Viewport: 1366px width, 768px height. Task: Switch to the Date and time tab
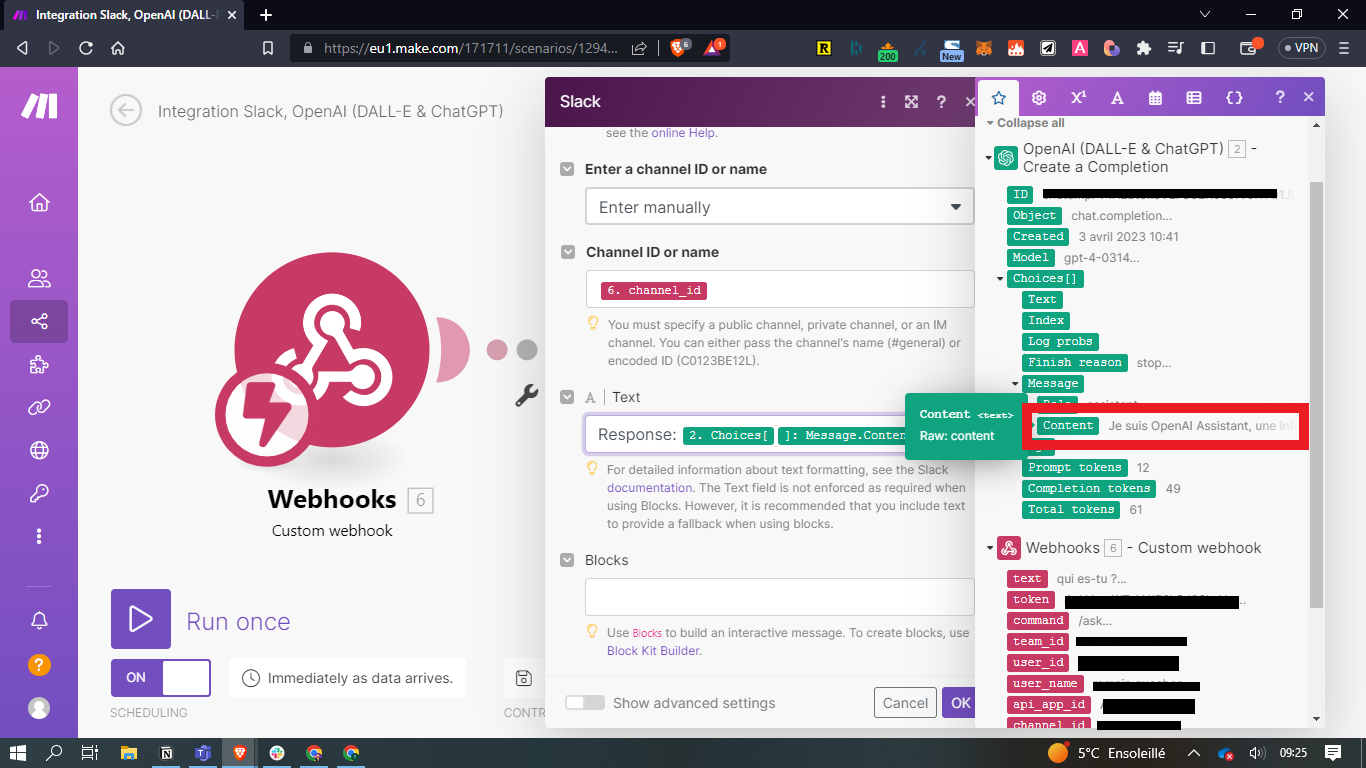1156,98
